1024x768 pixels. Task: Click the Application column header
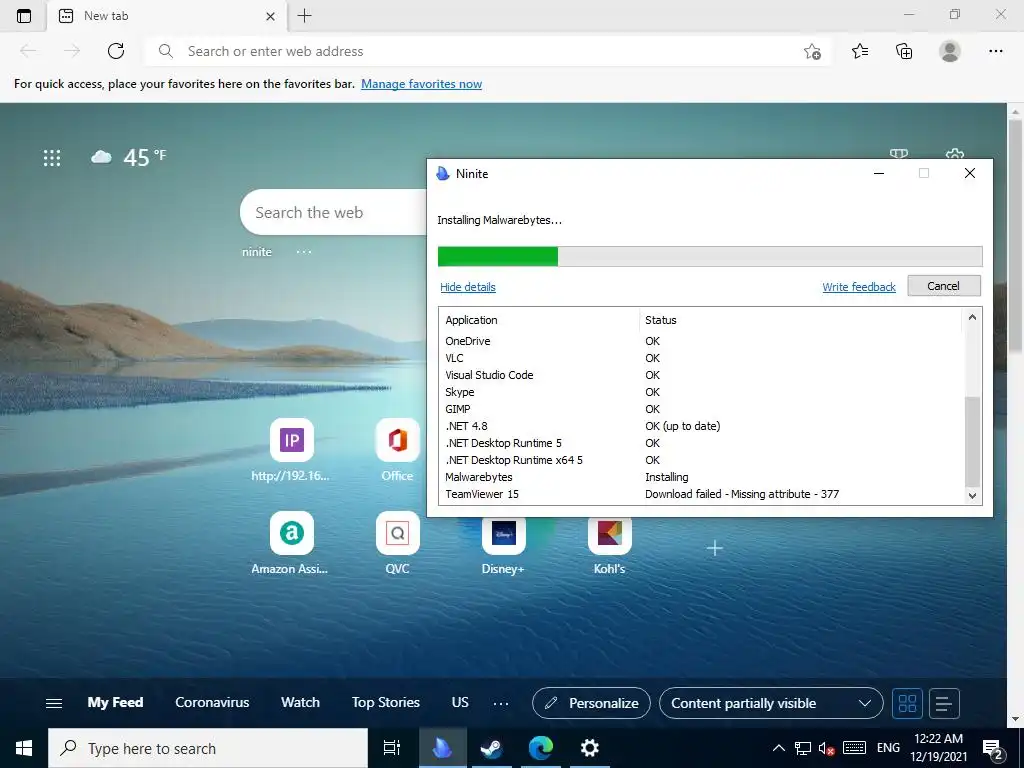coord(539,320)
